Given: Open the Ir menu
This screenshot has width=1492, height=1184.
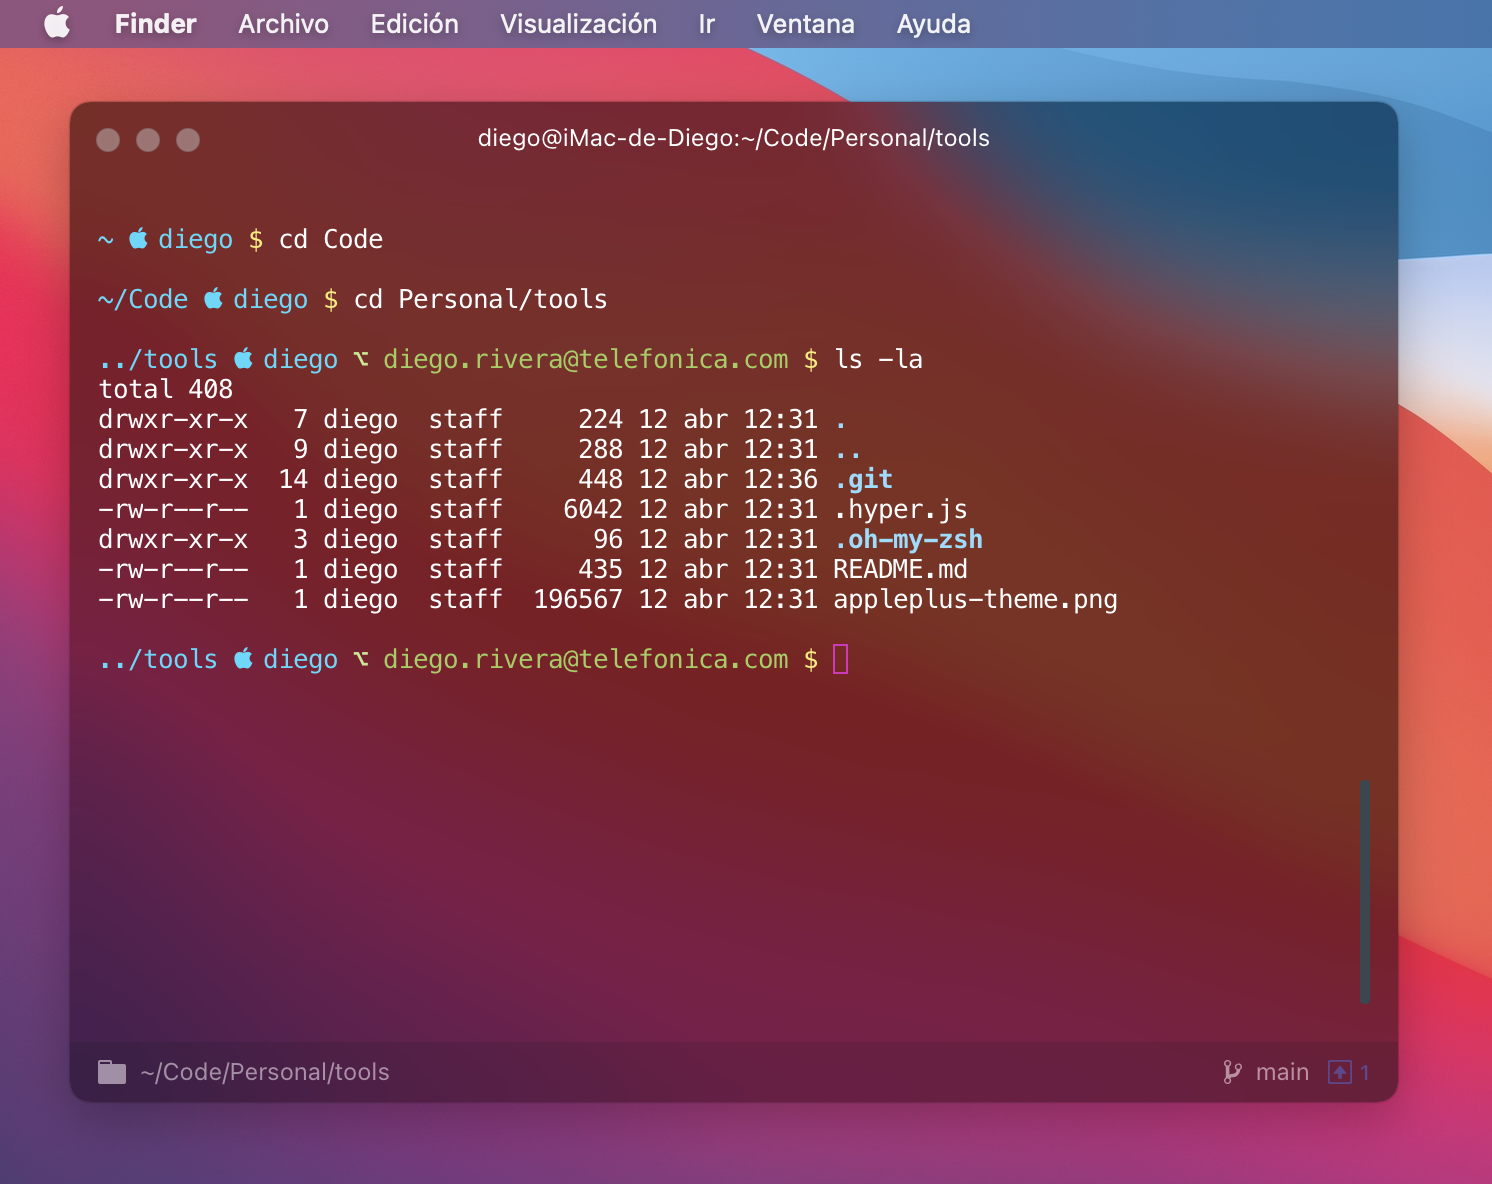Looking at the screenshot, I should pyautogui.click(x=706, y=24).
